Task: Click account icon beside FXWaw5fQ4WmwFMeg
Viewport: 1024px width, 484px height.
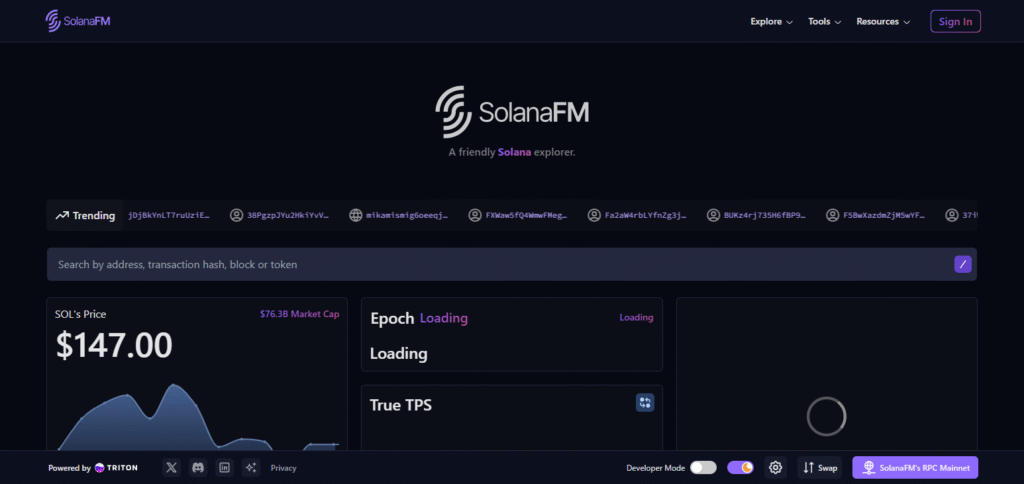Action: [475, 215]
